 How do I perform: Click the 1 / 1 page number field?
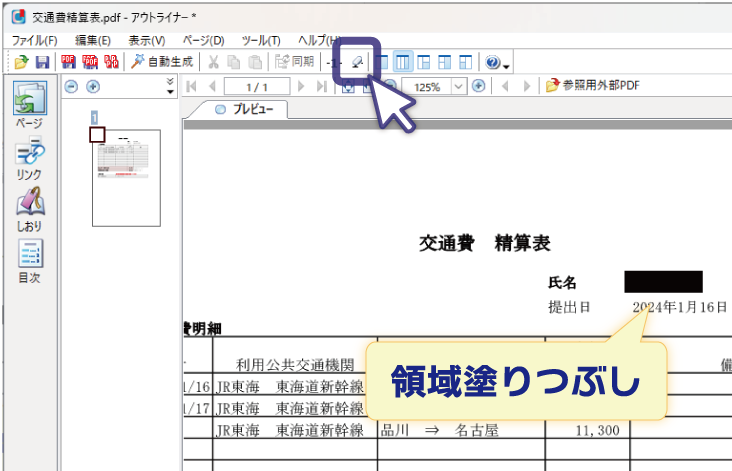tap(256, 87)
